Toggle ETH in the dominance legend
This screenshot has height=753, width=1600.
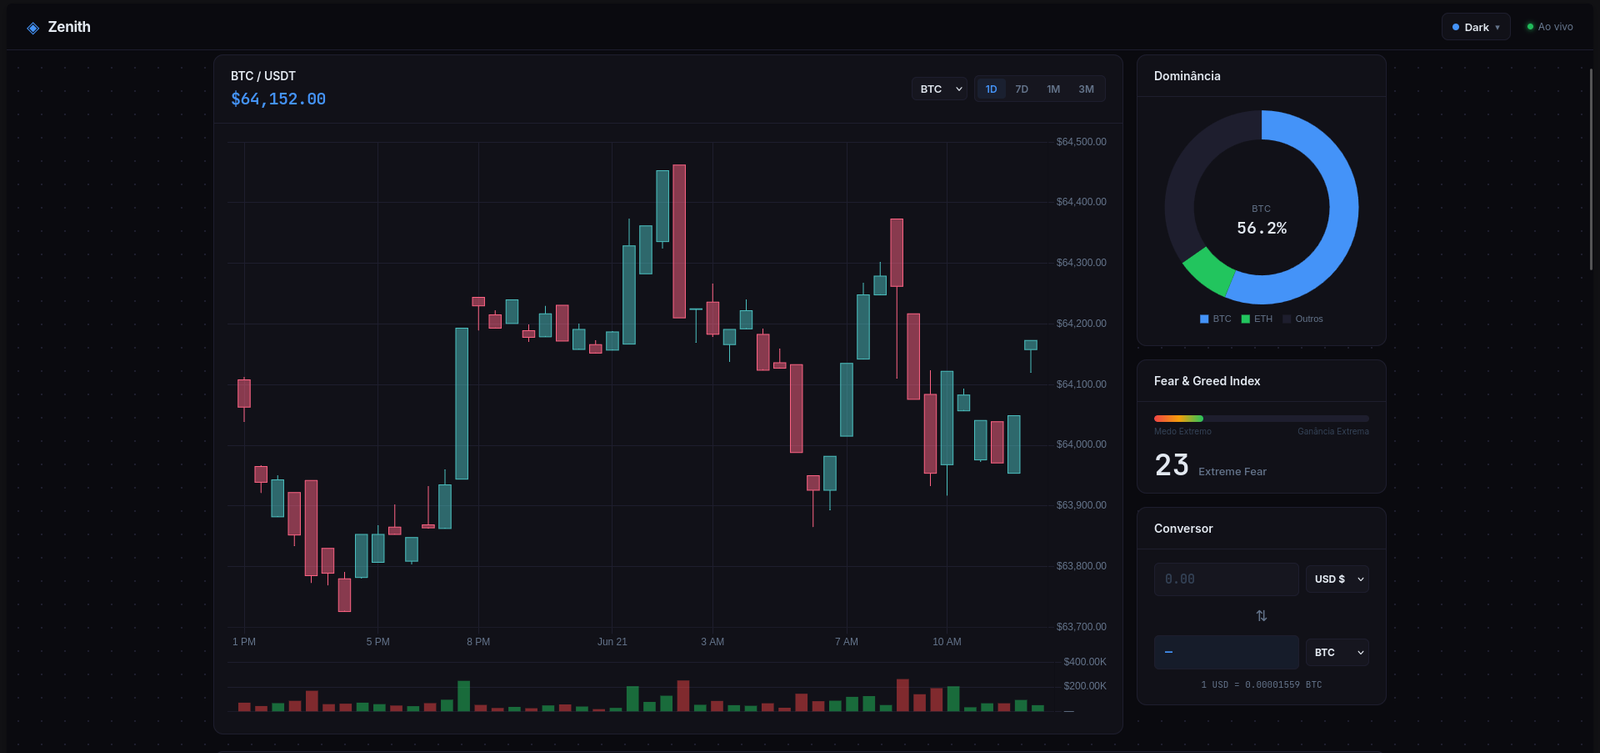pos(1257,319)
